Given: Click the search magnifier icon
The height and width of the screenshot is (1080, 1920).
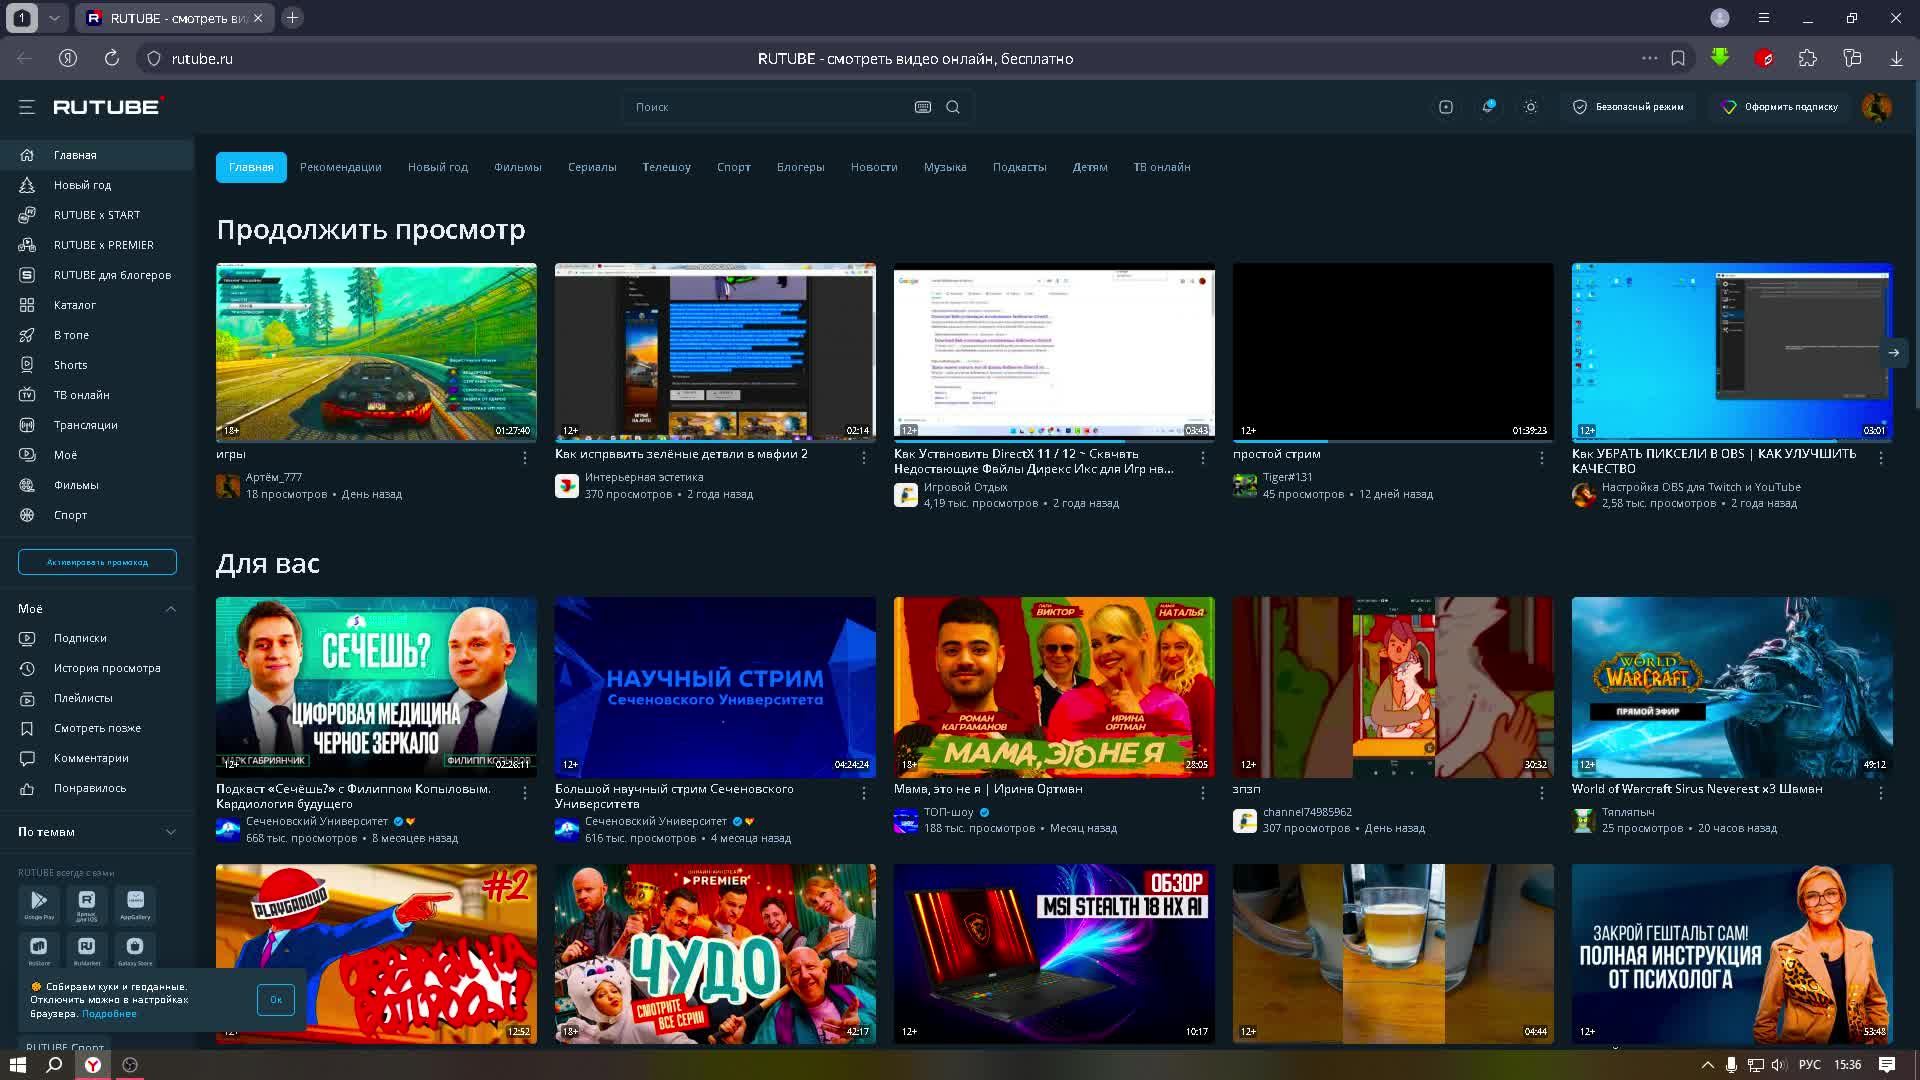Looking at the screenshot, I should [953, 107].
